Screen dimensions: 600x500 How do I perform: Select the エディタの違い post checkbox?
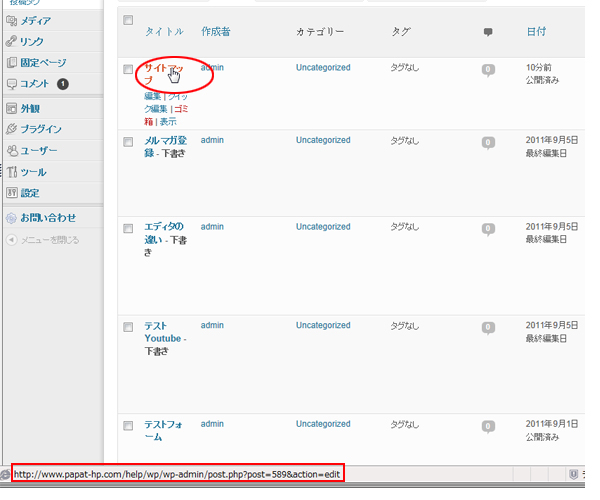[x=128, y=228]
